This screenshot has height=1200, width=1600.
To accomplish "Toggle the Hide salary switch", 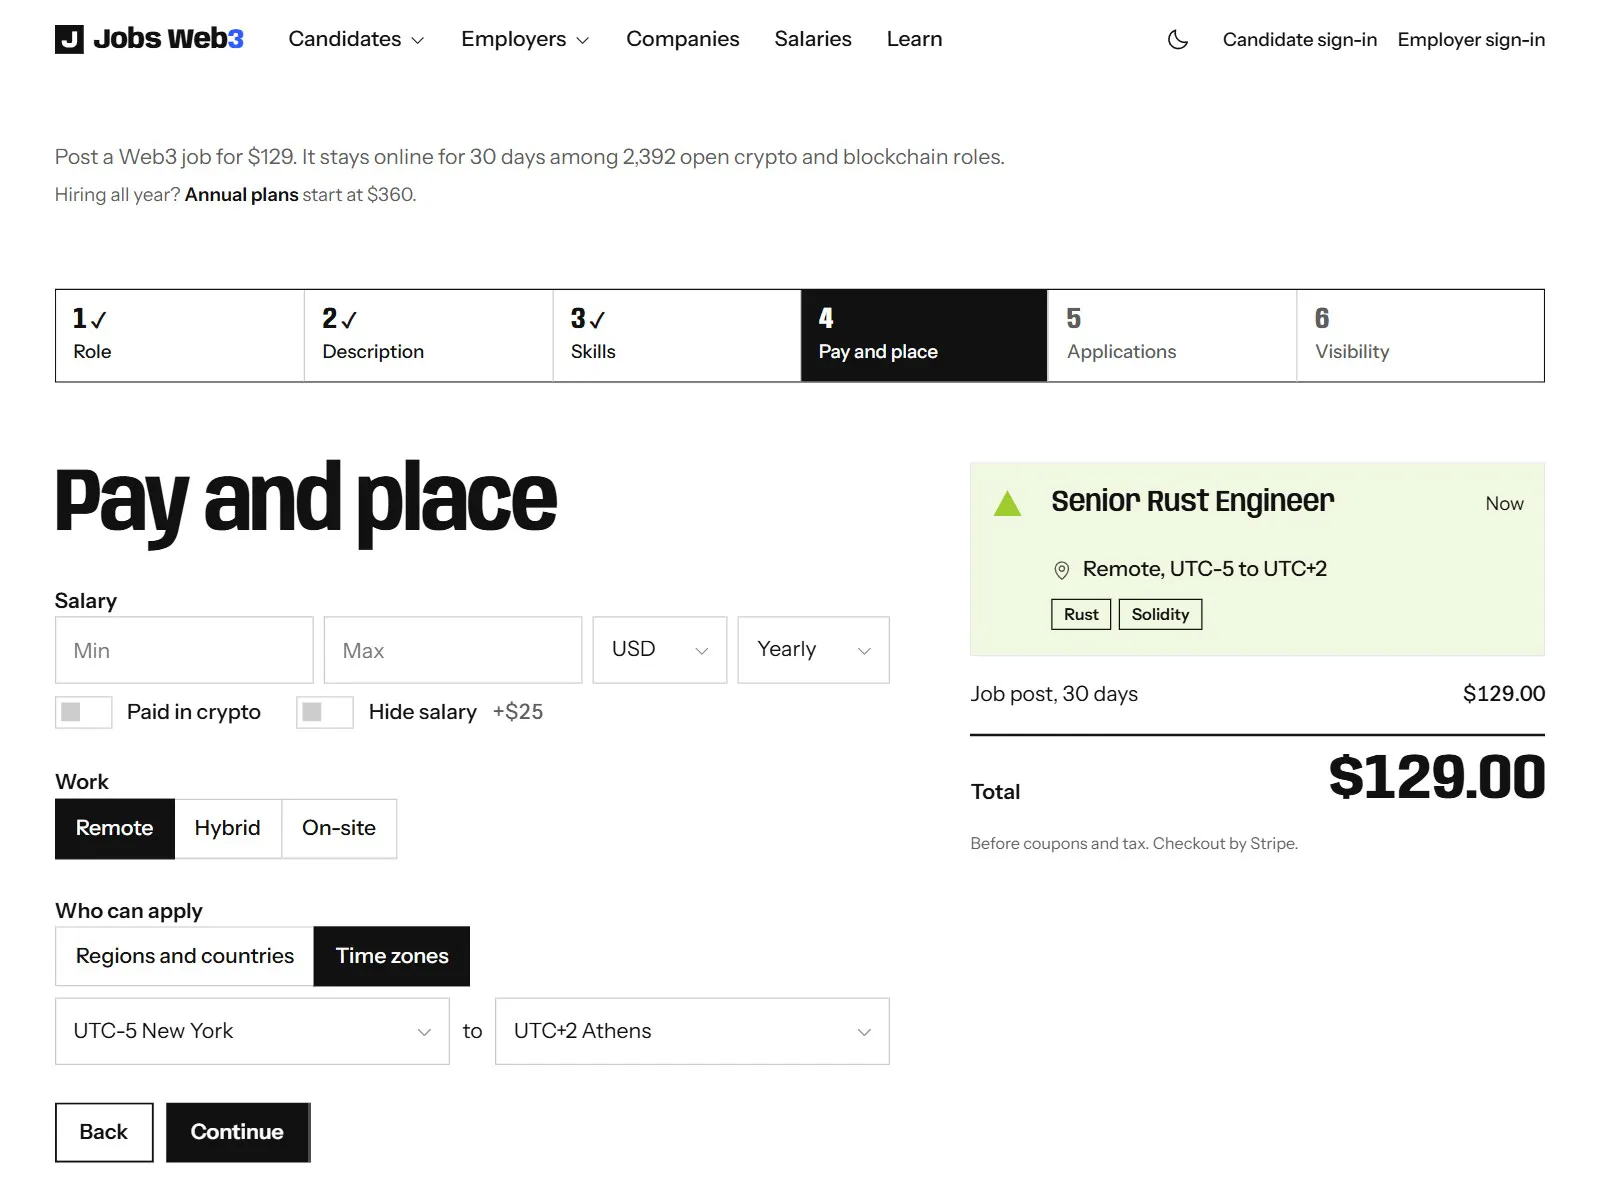I will [x=325, y=712].
